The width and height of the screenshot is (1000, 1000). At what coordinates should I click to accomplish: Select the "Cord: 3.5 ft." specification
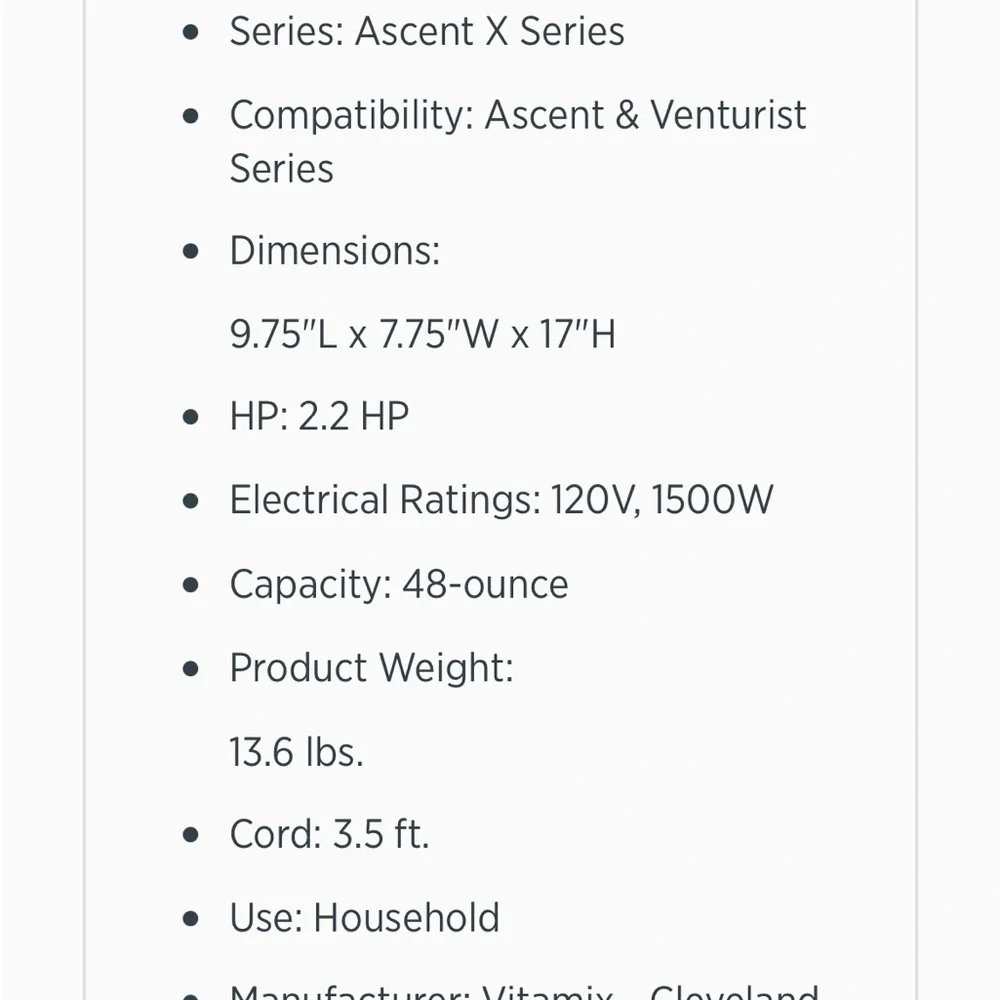[329, 834]
